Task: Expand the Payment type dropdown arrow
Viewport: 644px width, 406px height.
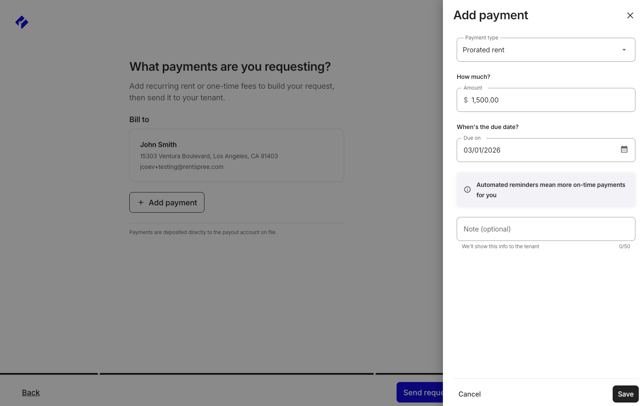Action: (624, 50)
